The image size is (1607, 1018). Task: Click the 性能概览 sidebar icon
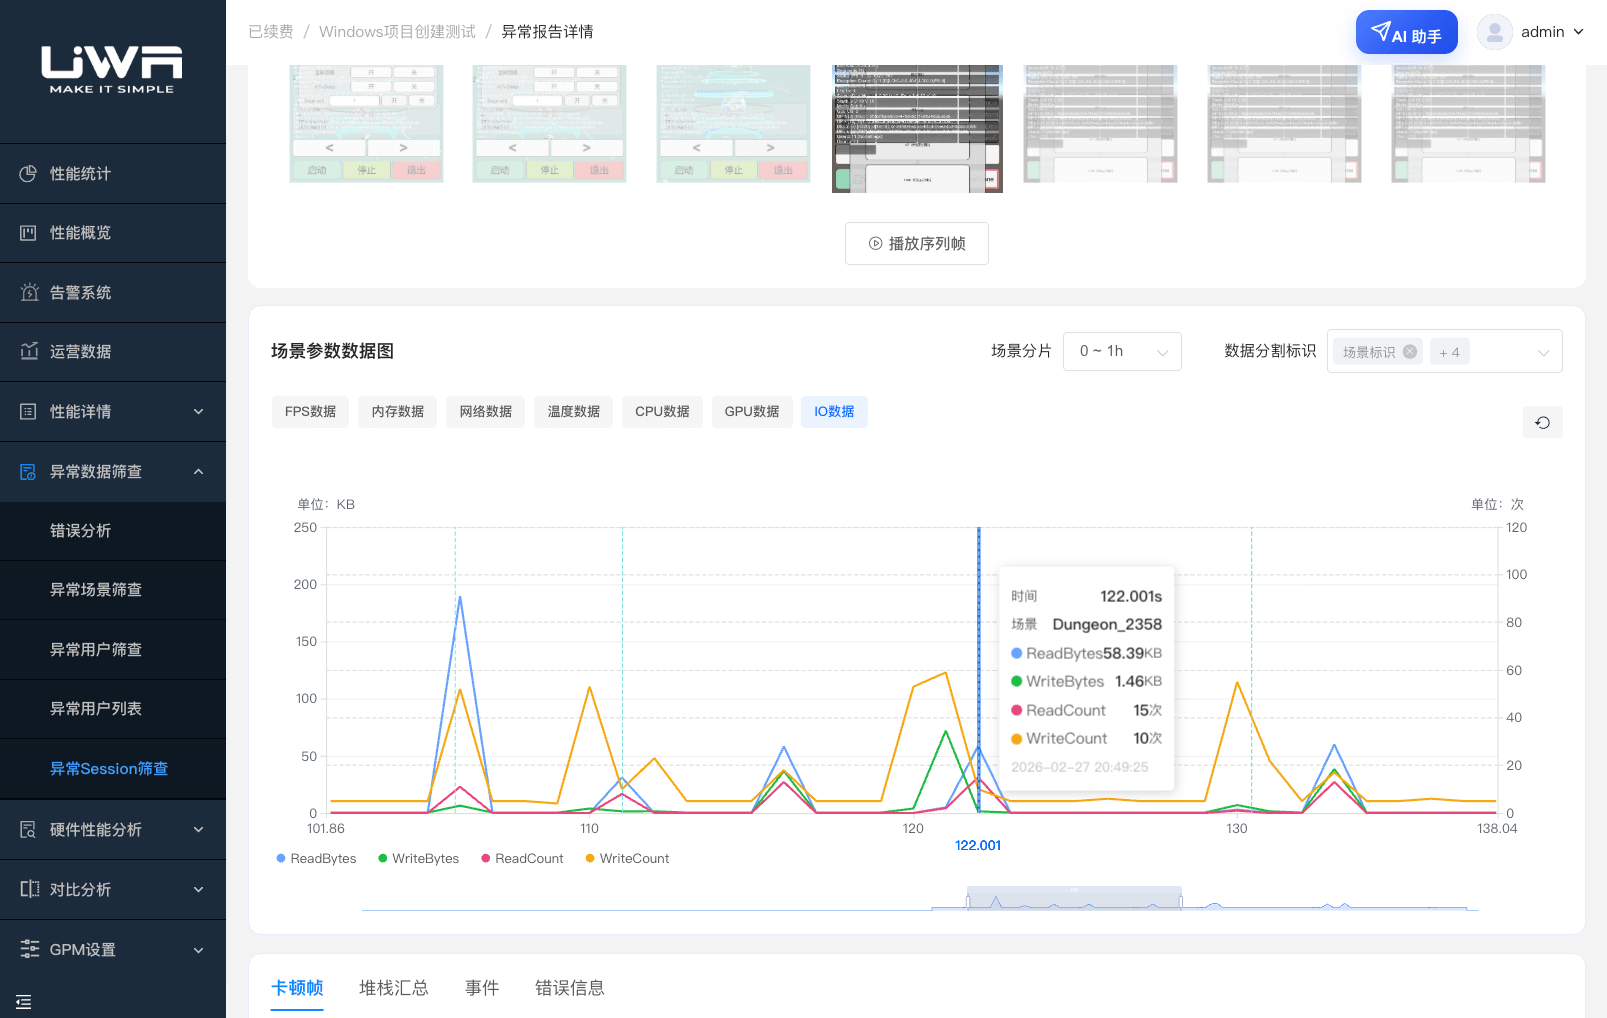click(28, 233)
